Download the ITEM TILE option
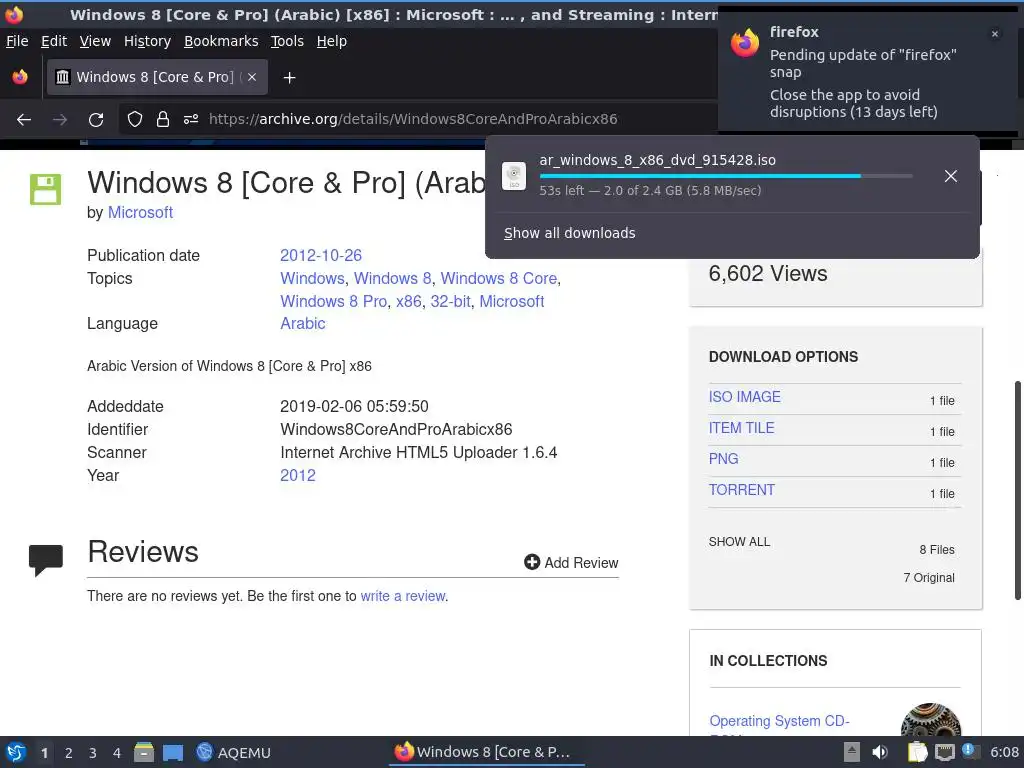 click(741, 428)
